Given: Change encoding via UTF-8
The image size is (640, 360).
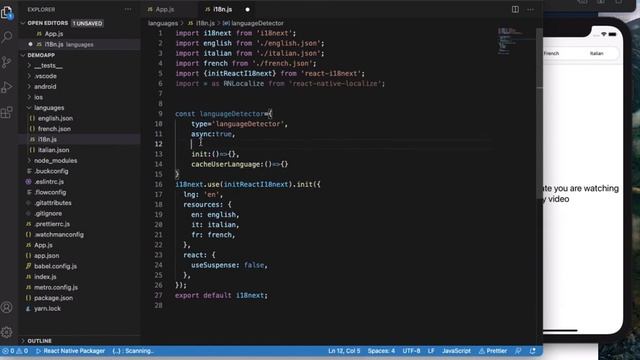Looking at the screenshot, I should 411,351.
